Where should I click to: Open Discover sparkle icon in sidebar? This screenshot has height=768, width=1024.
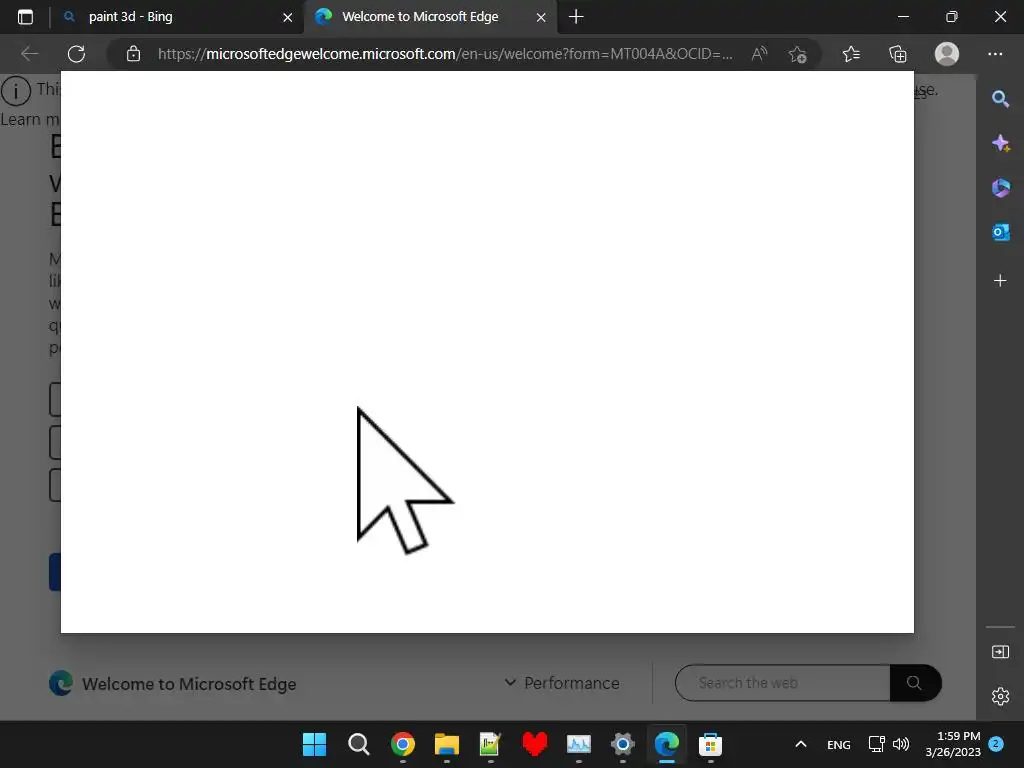[x=1000, y=143]
